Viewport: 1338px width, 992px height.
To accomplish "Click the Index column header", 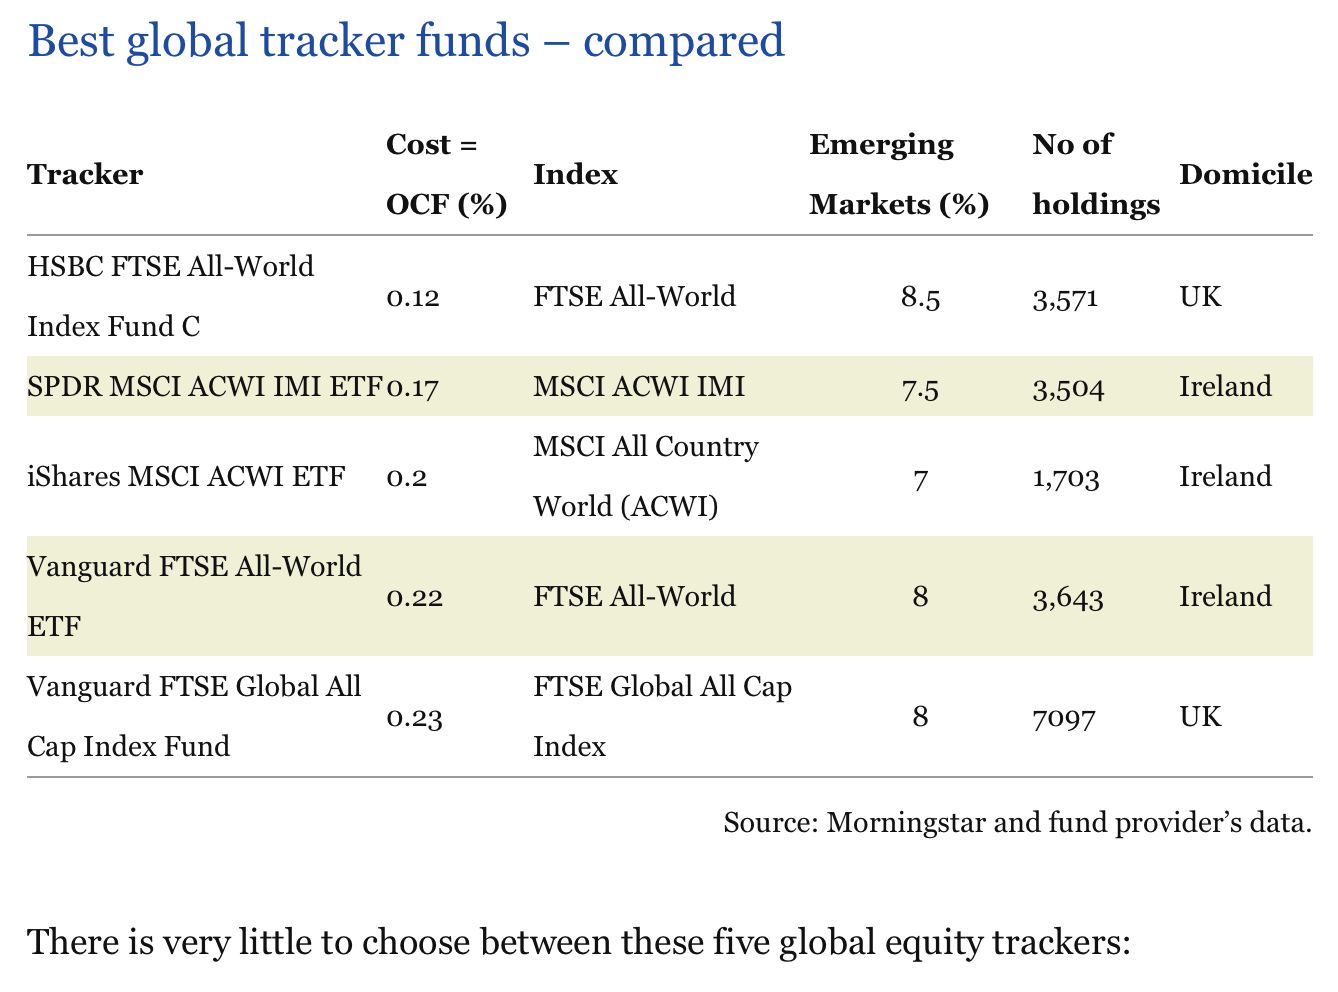I will pos(575,175).
